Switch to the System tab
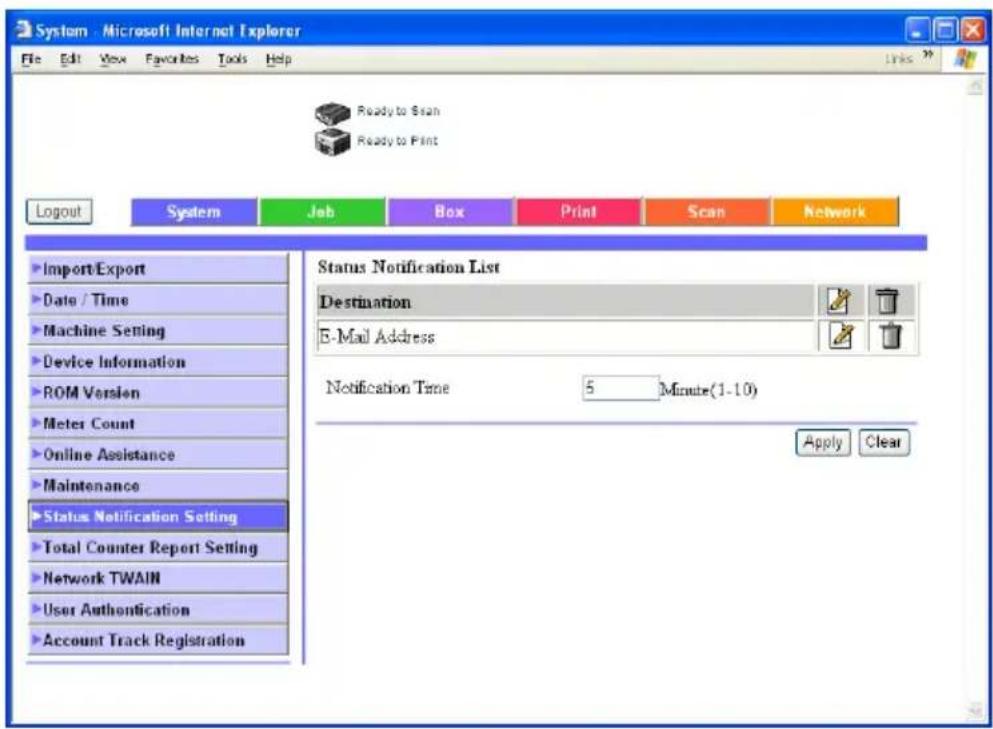This screenshot has width=993, height=729. (194, 212)
